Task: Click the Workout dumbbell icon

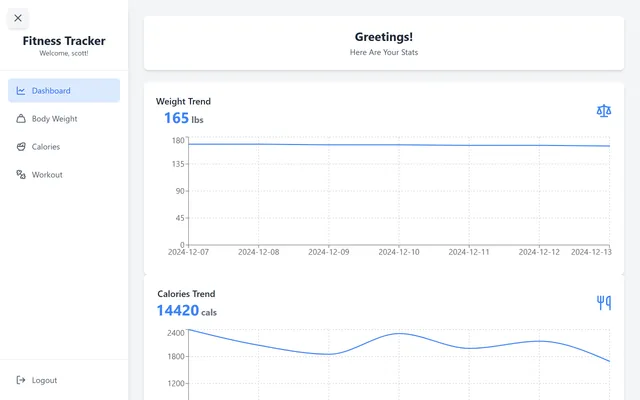Action: 21,175
